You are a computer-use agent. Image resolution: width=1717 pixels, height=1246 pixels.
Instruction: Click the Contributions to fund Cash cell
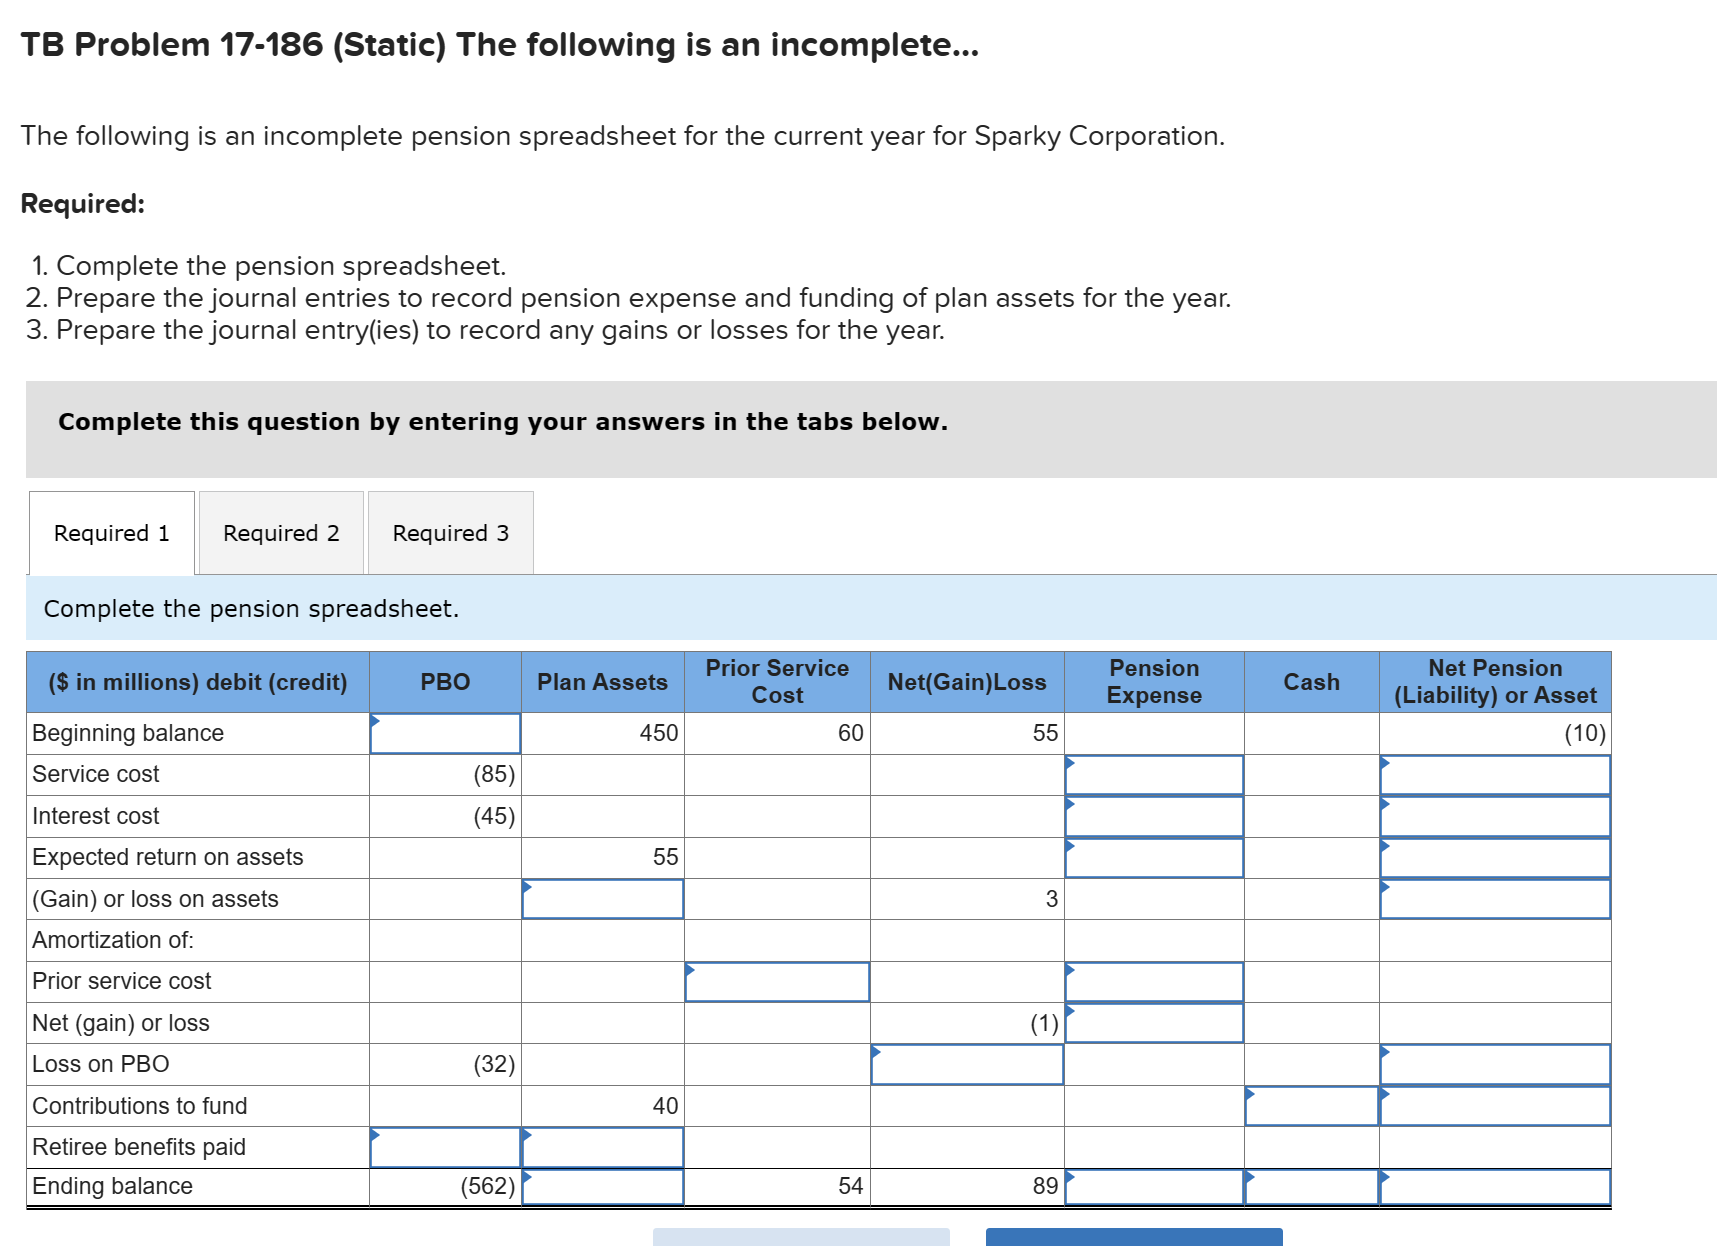pos(1311,1105)
